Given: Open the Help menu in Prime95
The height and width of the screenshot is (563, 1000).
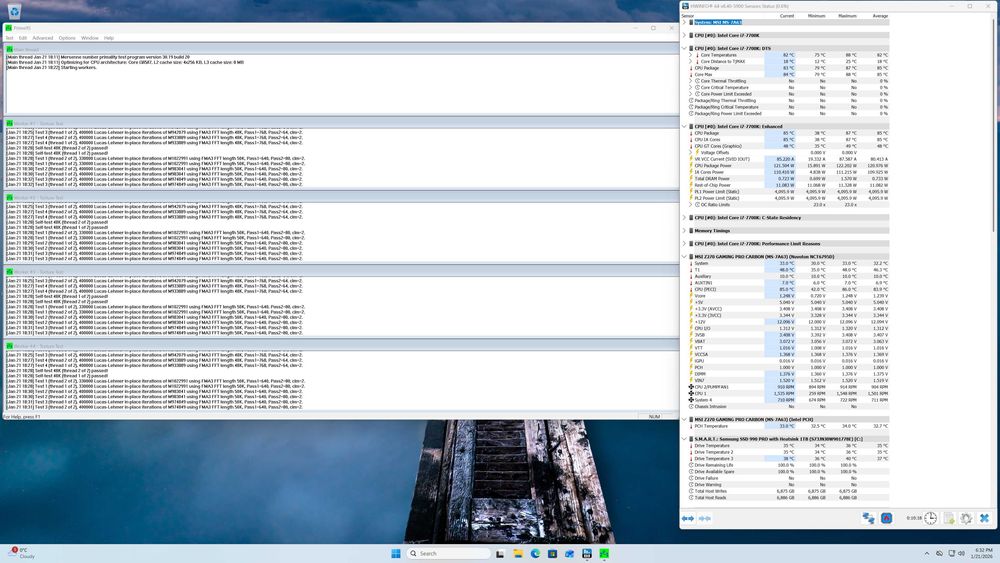Looking at the screenshot, I should click(x=109, y=38).
